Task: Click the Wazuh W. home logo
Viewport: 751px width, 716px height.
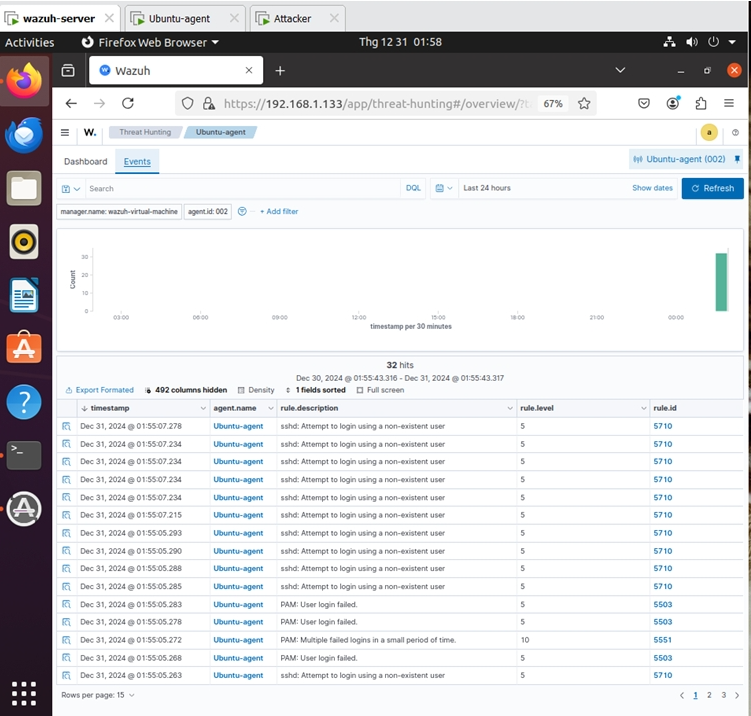Action: [x=90, y=132]
